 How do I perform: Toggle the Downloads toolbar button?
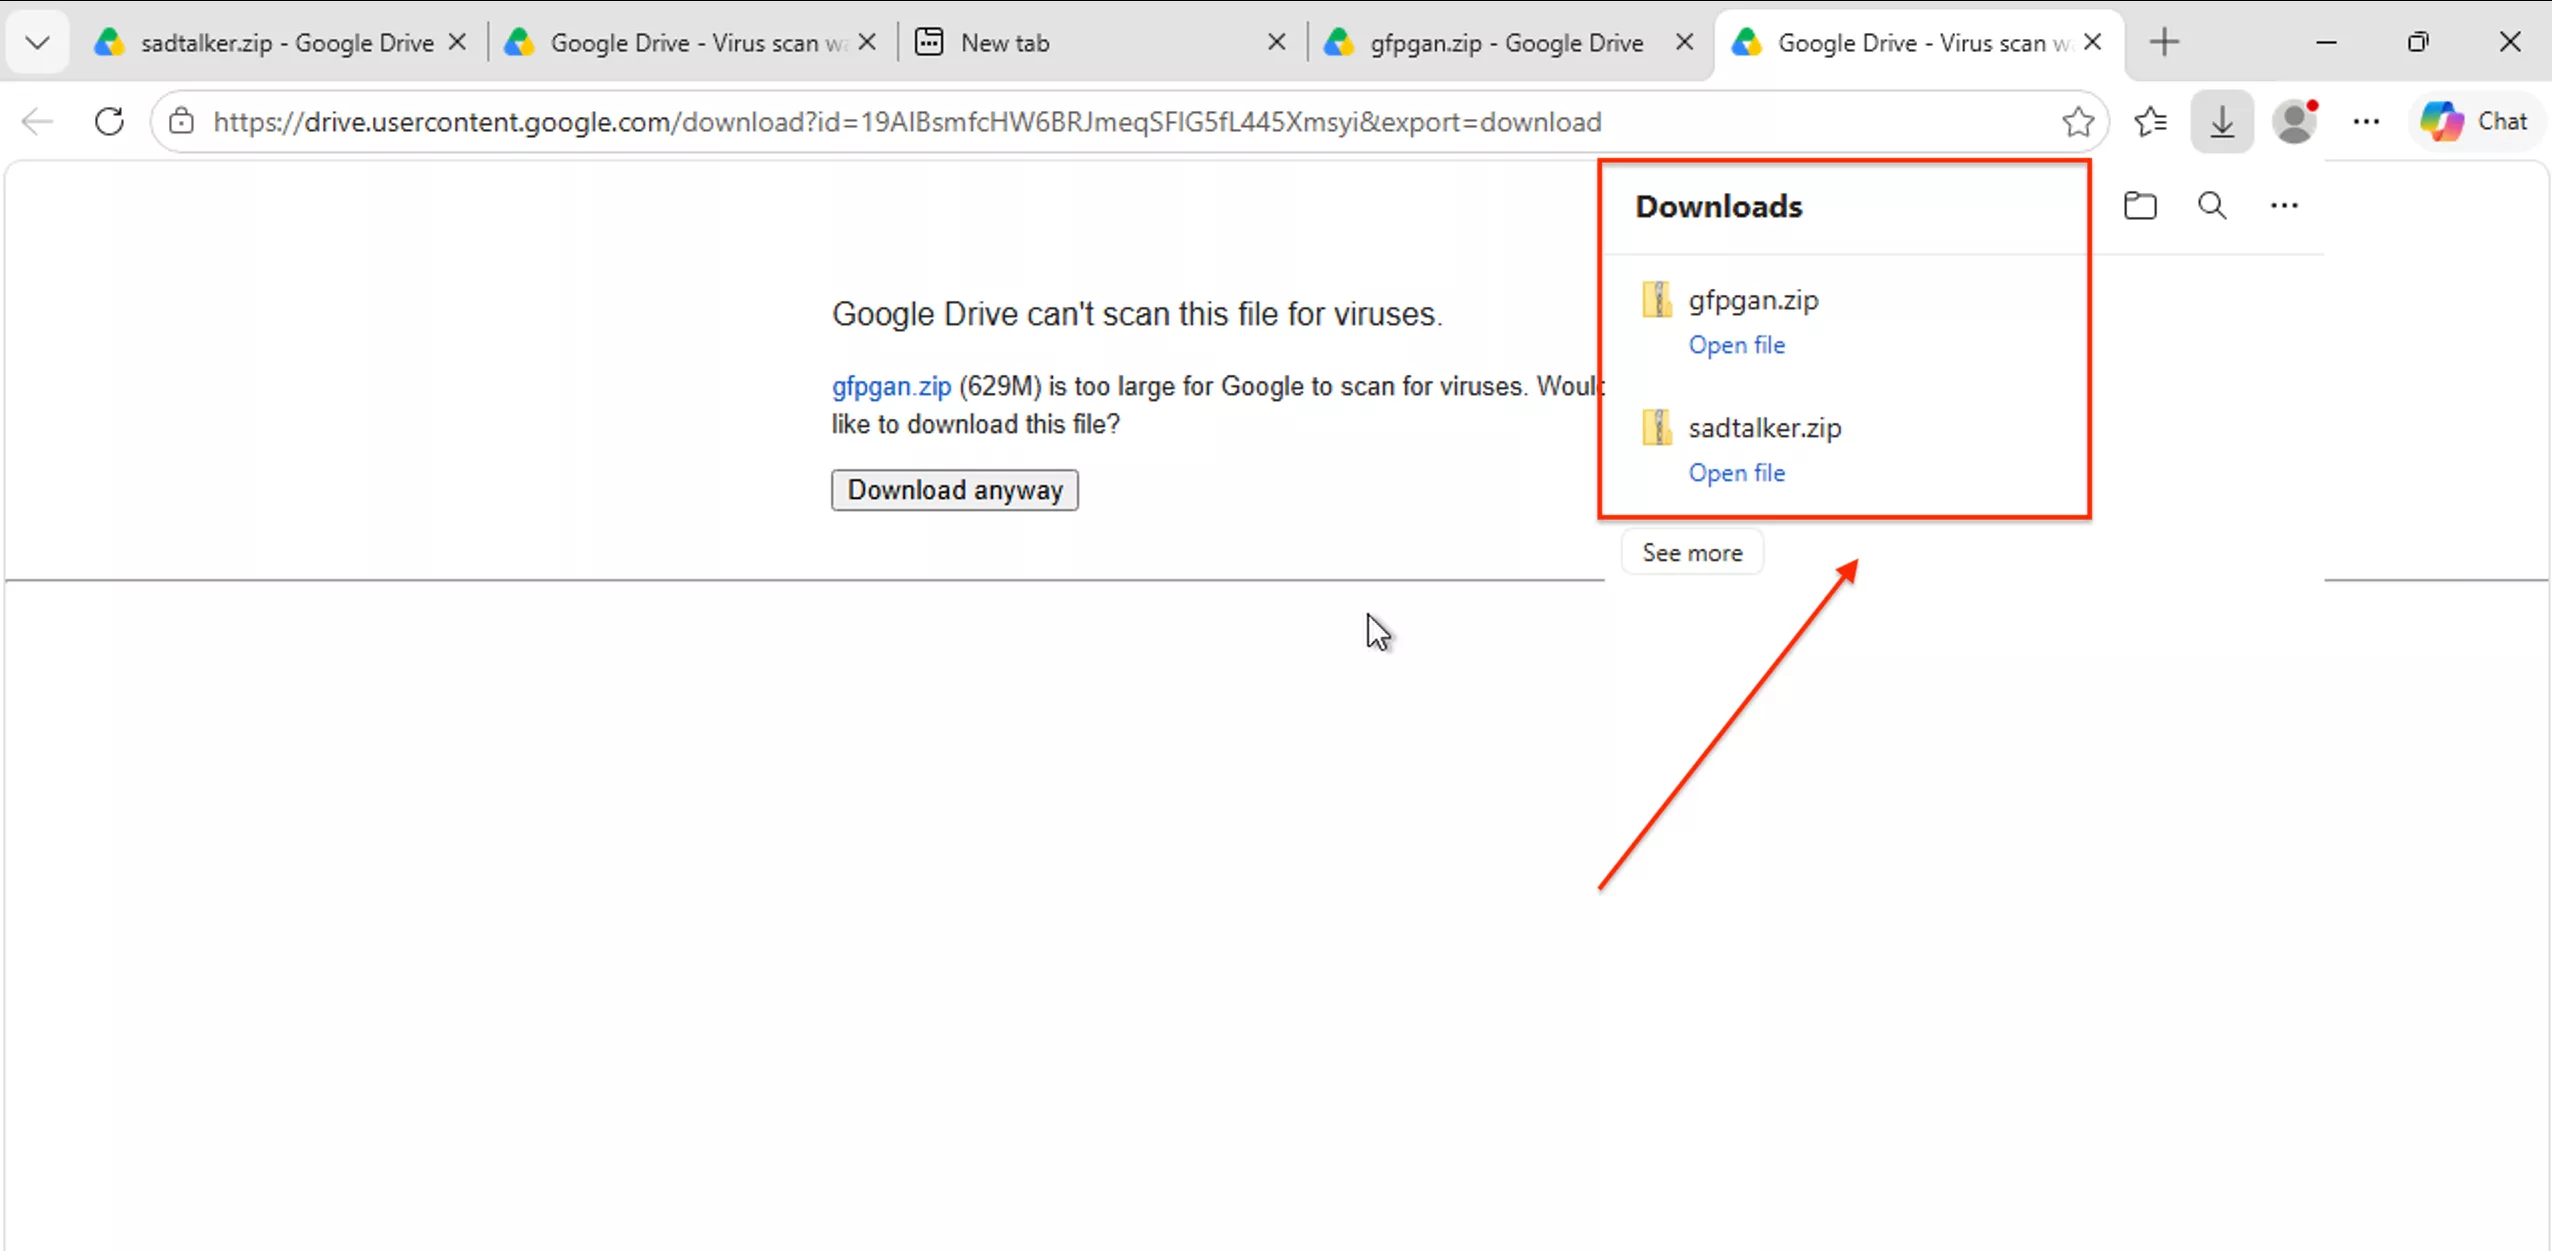[2222, 122]
